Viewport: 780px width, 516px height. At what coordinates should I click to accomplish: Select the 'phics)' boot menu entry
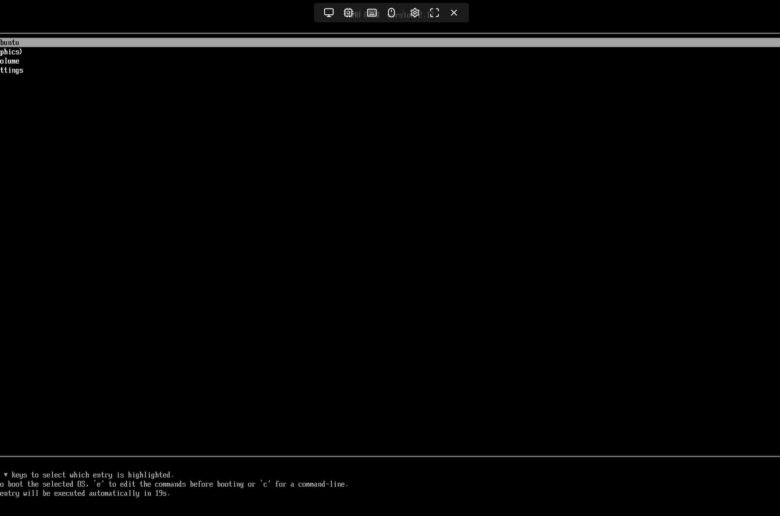11,52
